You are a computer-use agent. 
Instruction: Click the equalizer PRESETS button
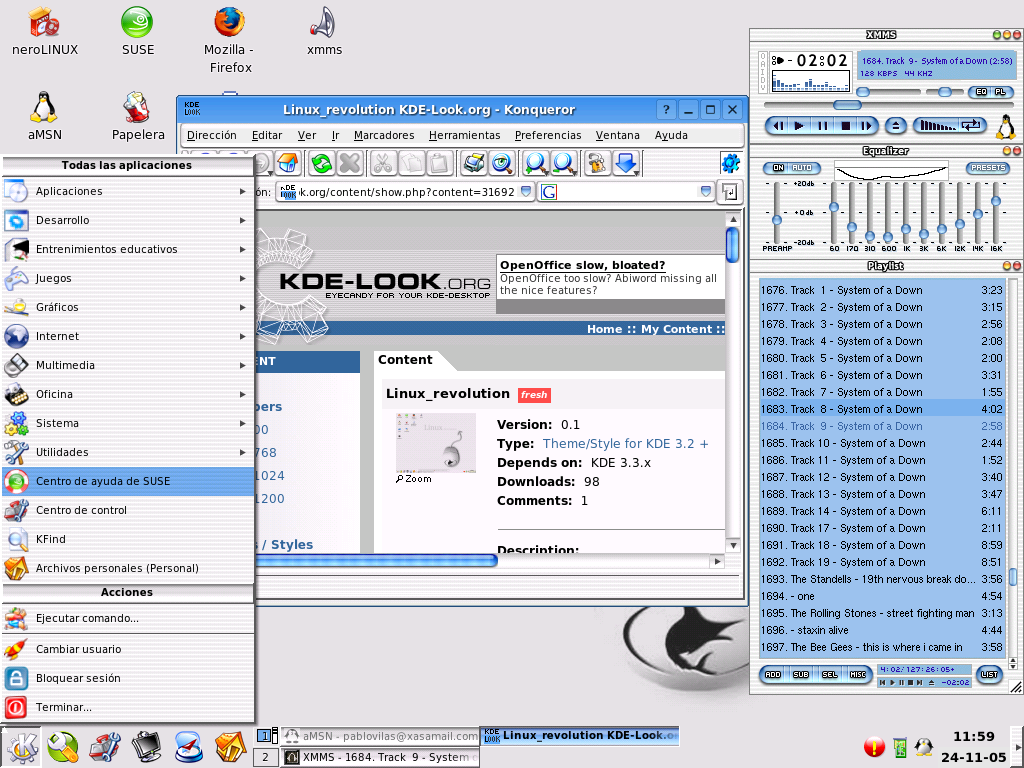click(987, 168)
